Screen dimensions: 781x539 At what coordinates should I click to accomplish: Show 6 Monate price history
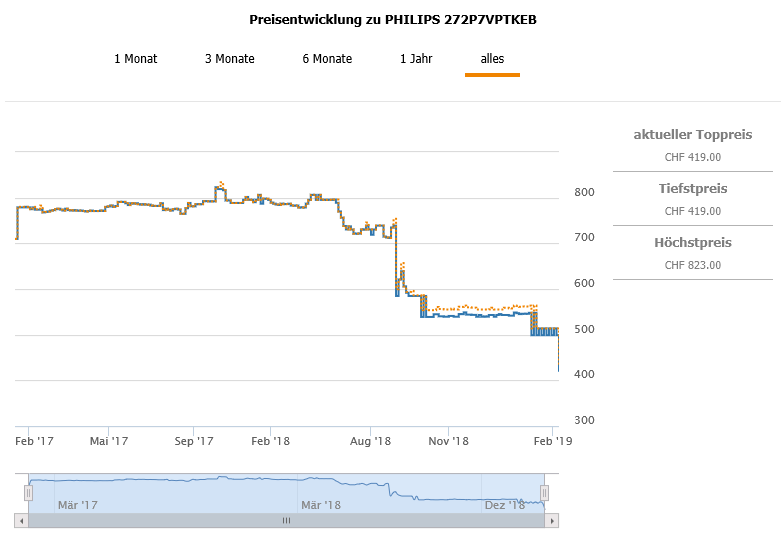coord(327,59)
